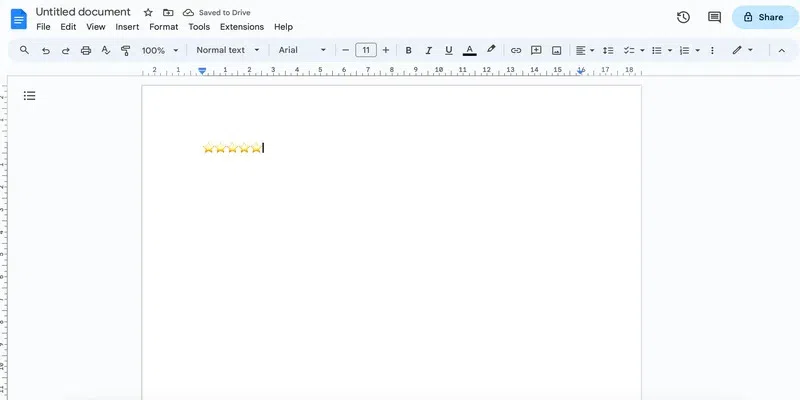Open the View menu
800x400 pixels.
95,27
